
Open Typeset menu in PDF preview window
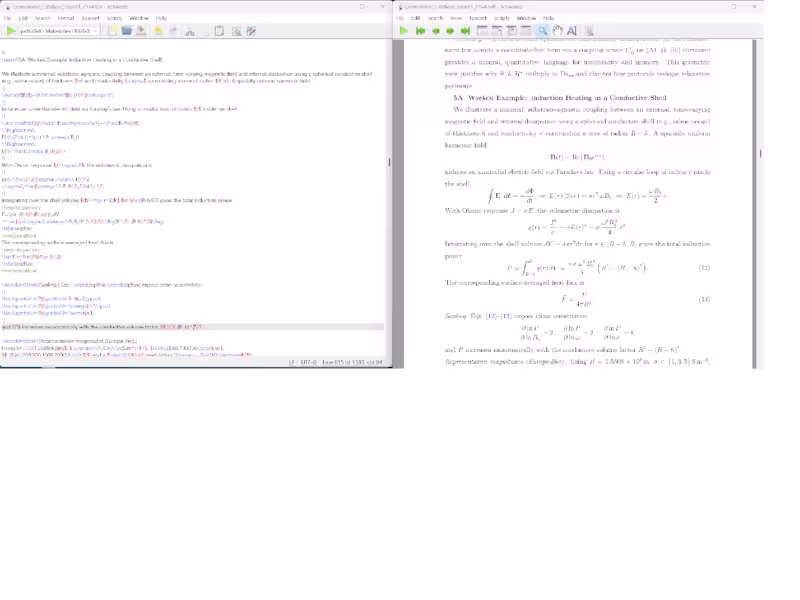[478, 18]
